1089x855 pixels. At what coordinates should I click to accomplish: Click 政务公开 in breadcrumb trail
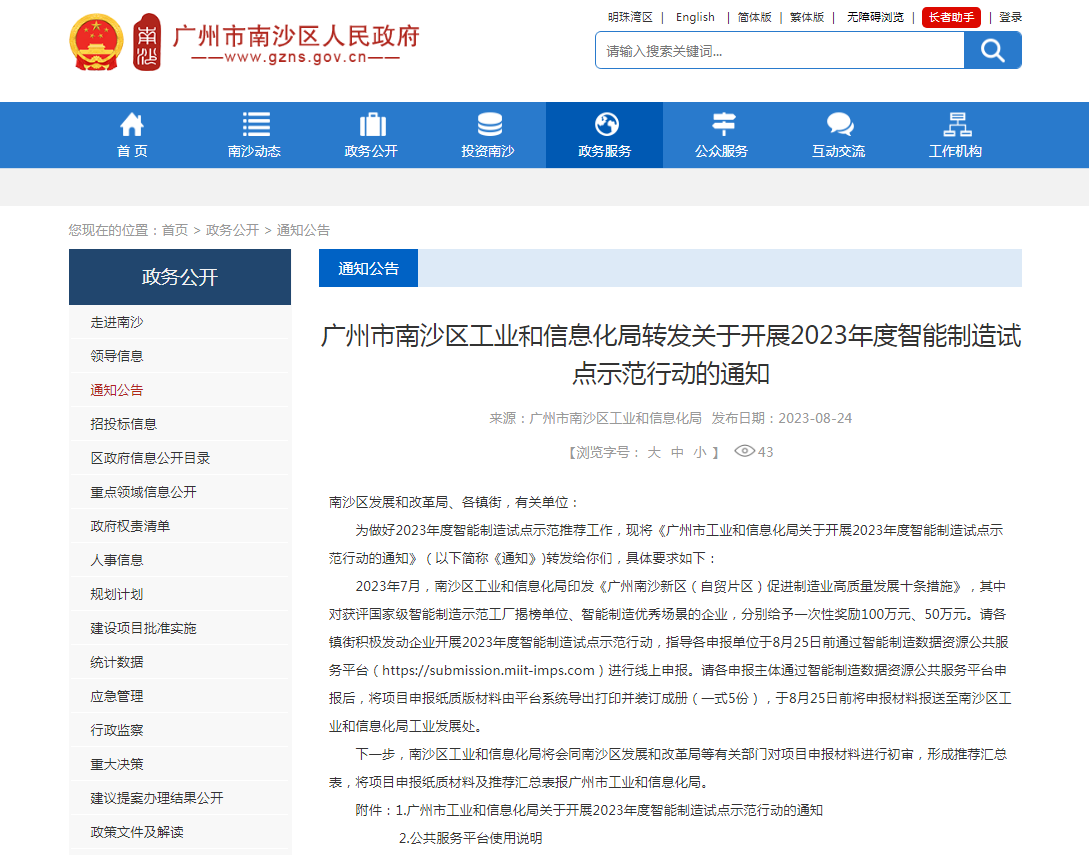232,230
